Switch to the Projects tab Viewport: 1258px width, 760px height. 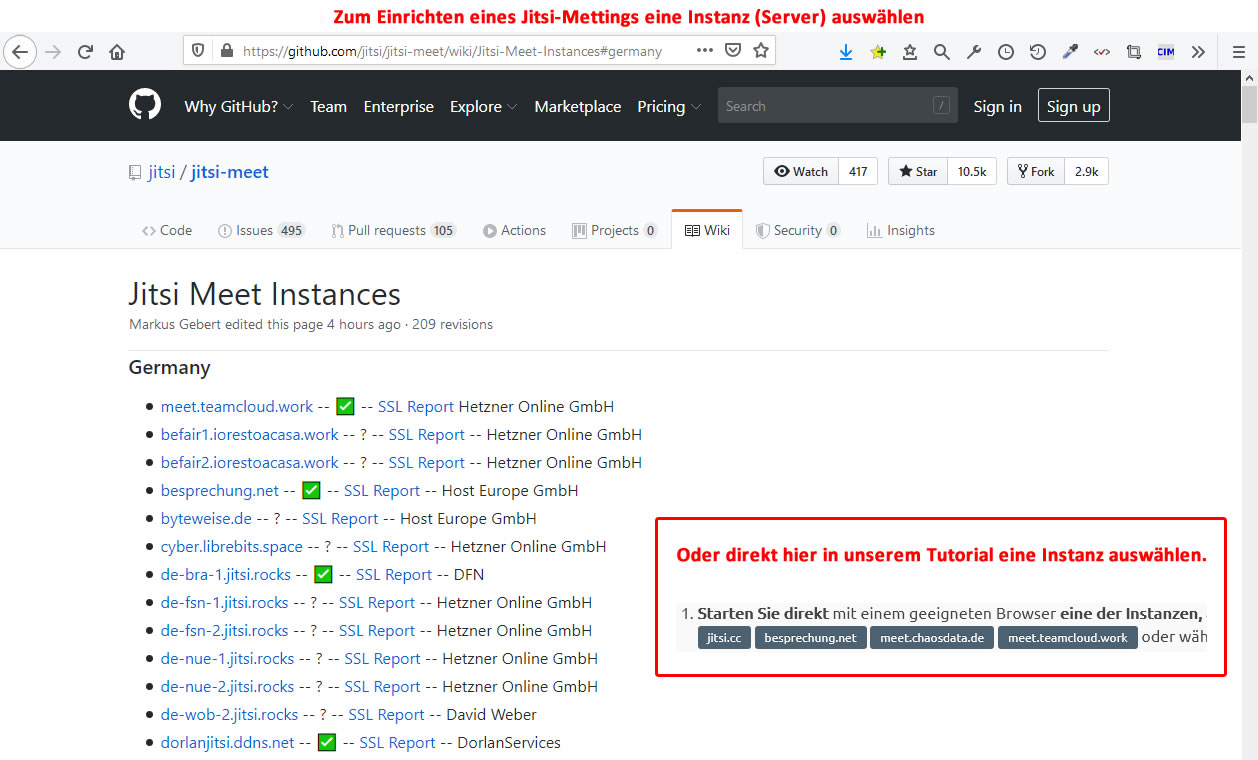(615, 230)
